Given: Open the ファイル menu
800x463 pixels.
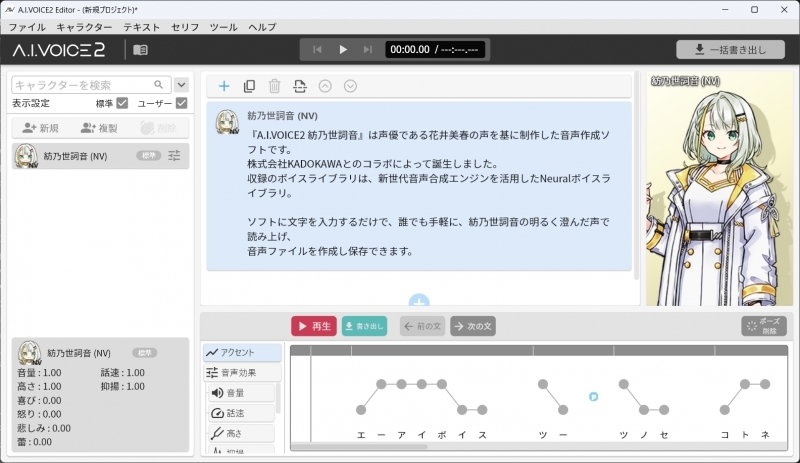Looking at the screenshot, I should point(27,27).
